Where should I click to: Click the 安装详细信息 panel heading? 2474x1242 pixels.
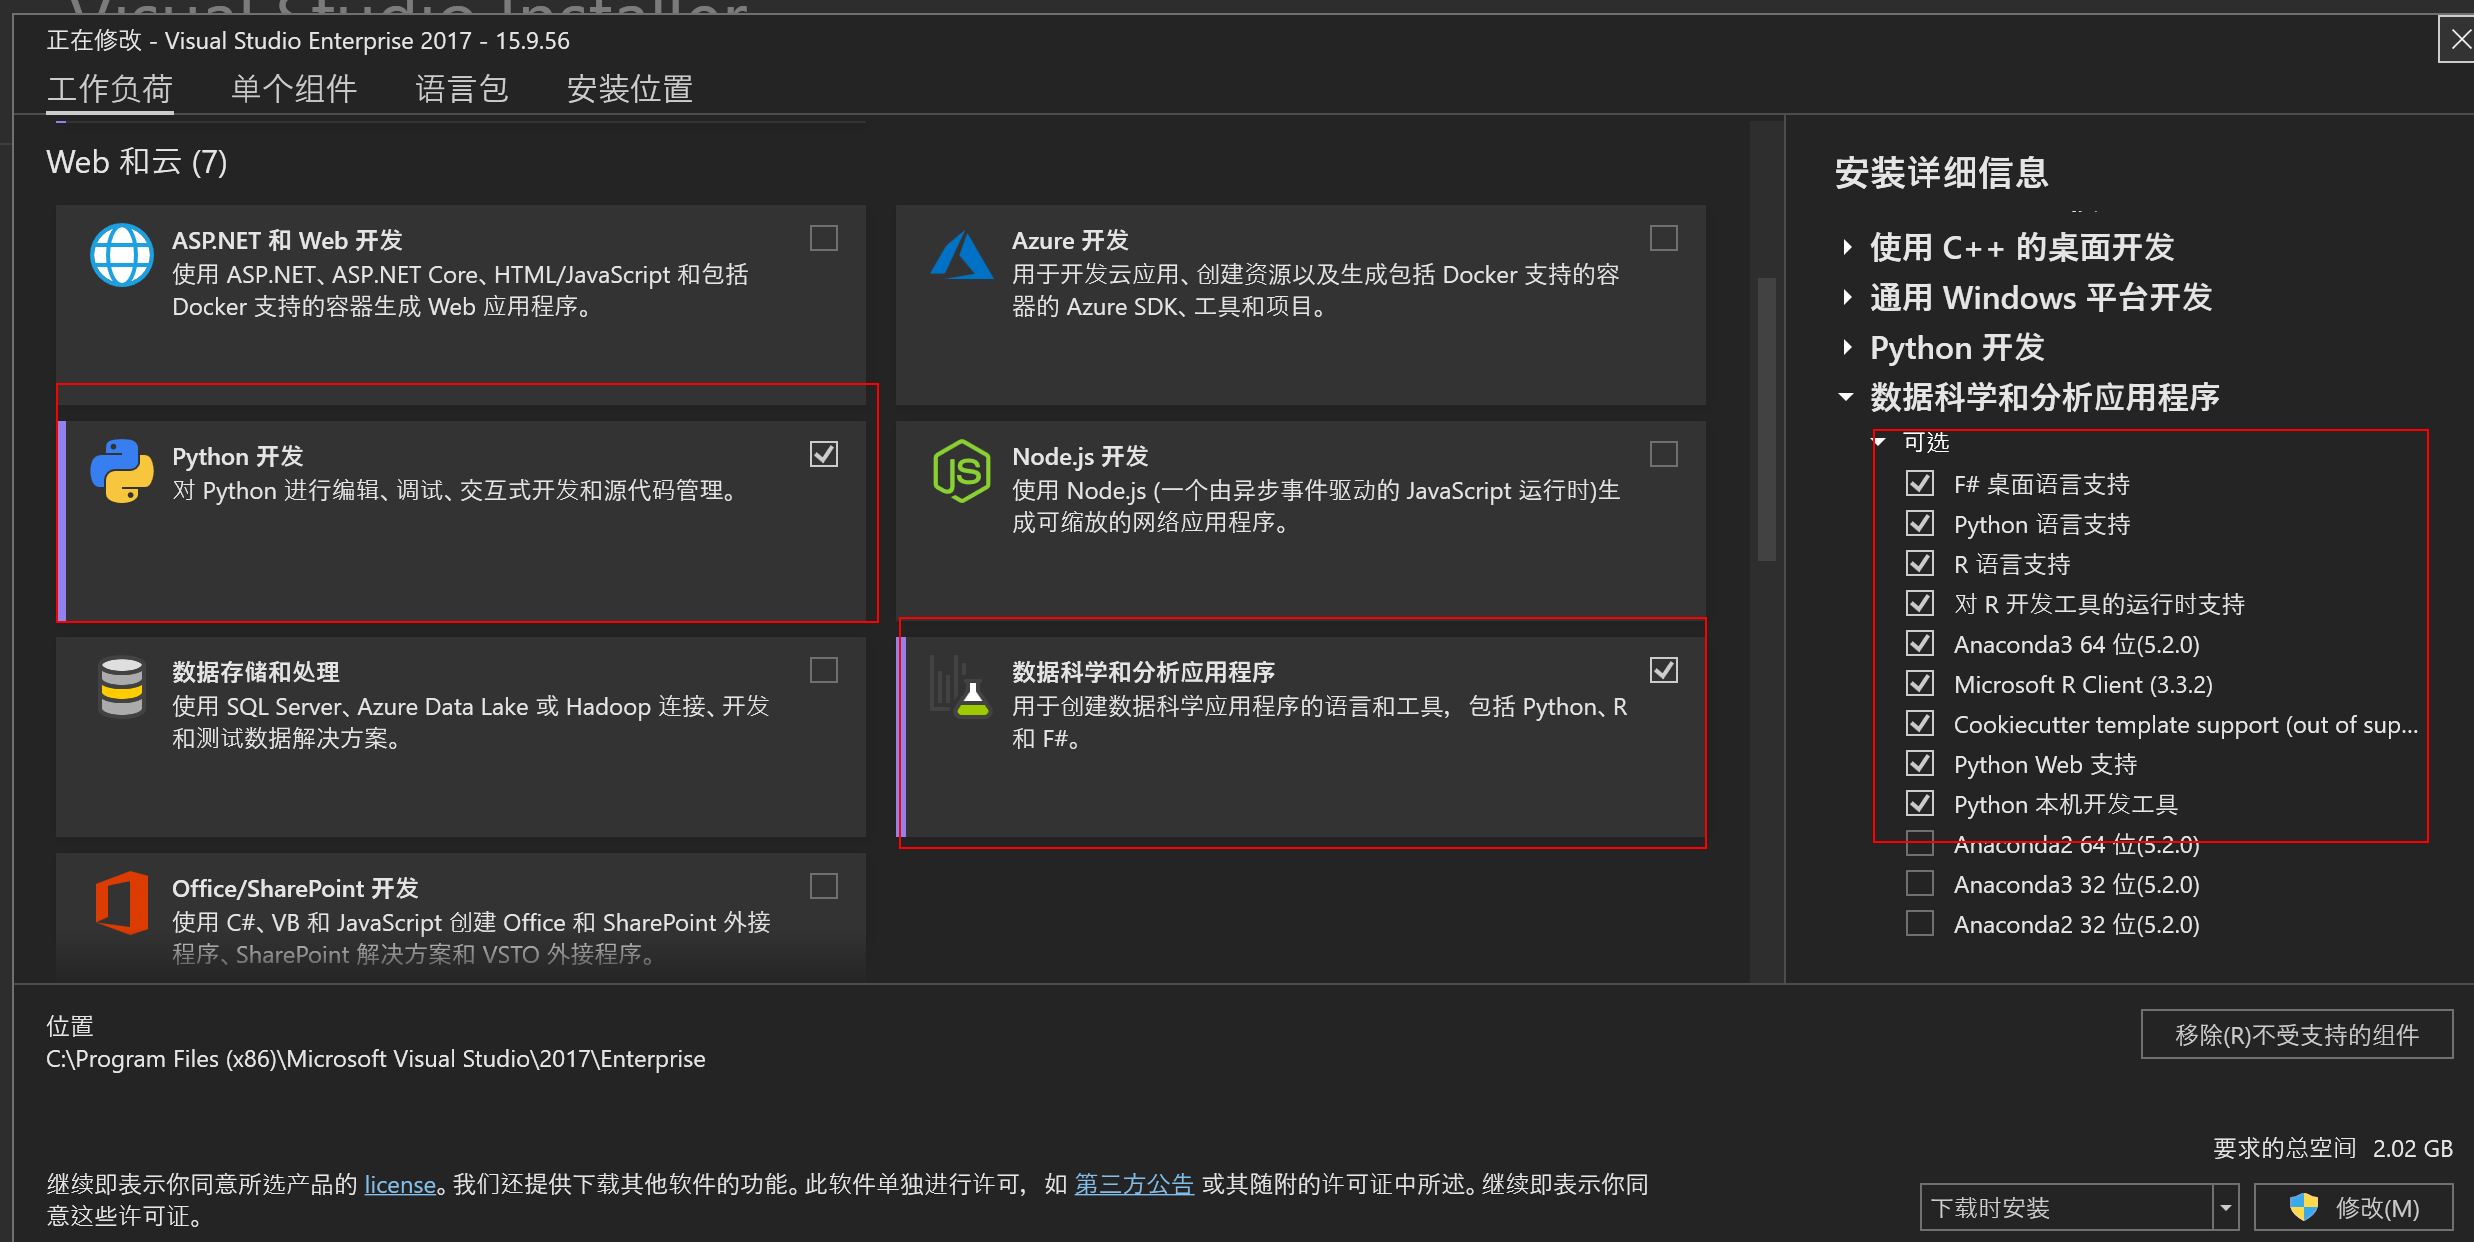coord(1942,172)
